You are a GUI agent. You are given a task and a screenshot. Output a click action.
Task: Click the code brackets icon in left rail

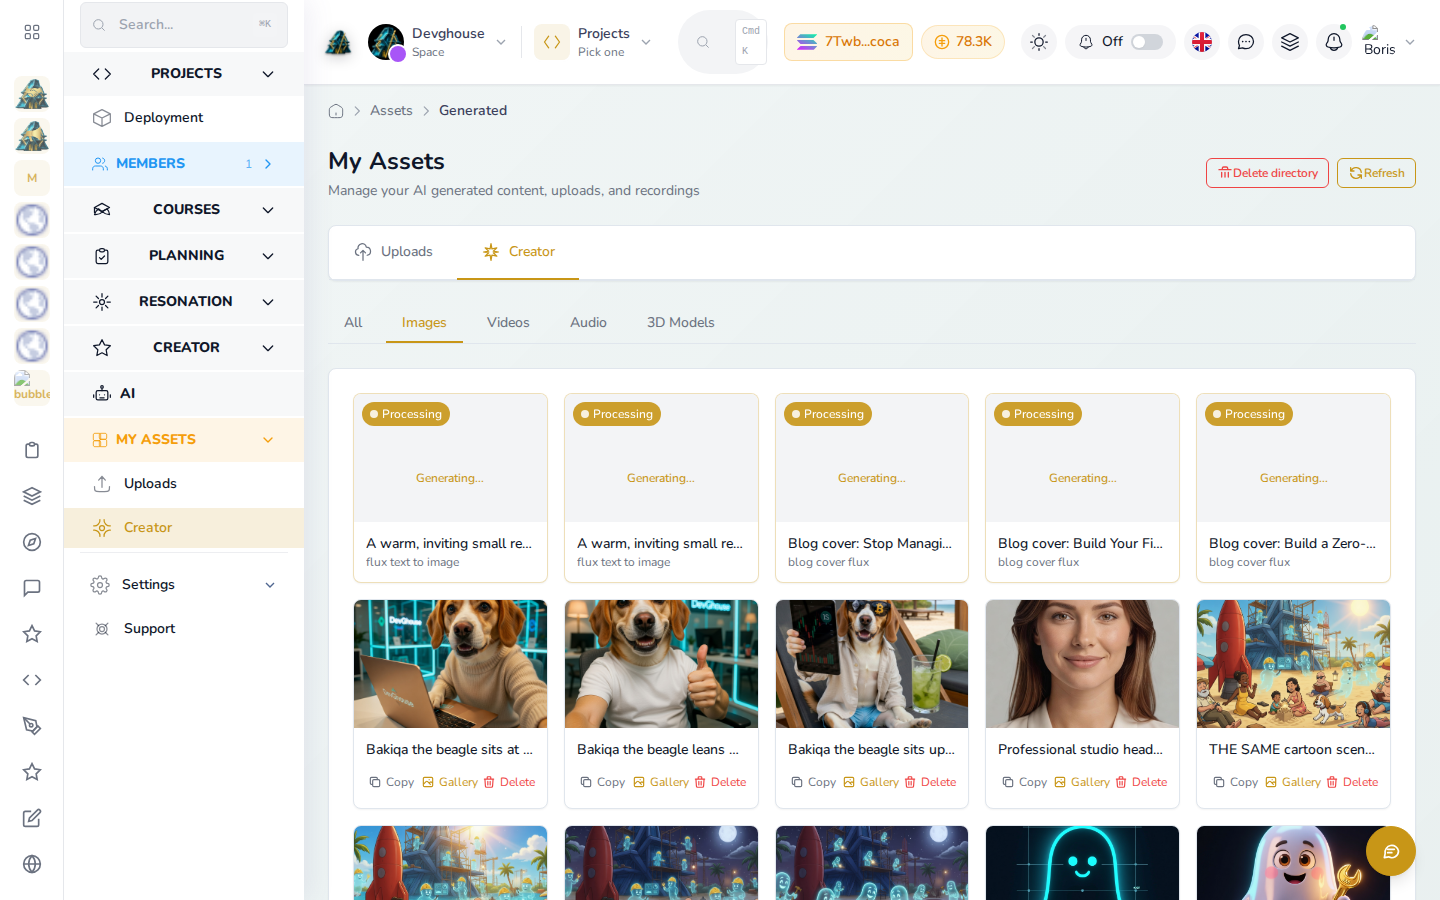pyautogui.click(x=32, y=680)
